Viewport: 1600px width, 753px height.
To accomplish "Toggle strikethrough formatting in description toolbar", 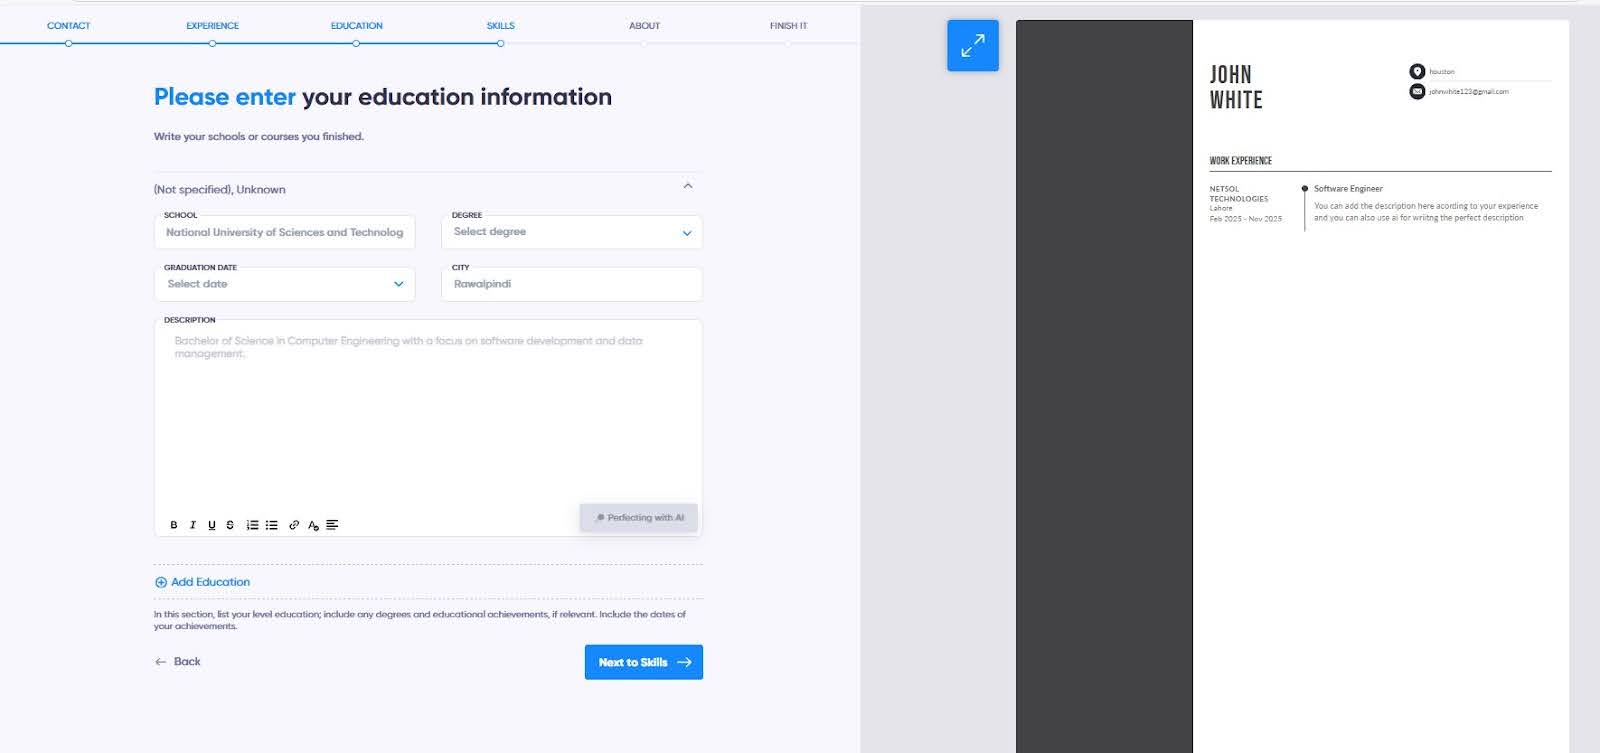I will [x=230, y=525].
